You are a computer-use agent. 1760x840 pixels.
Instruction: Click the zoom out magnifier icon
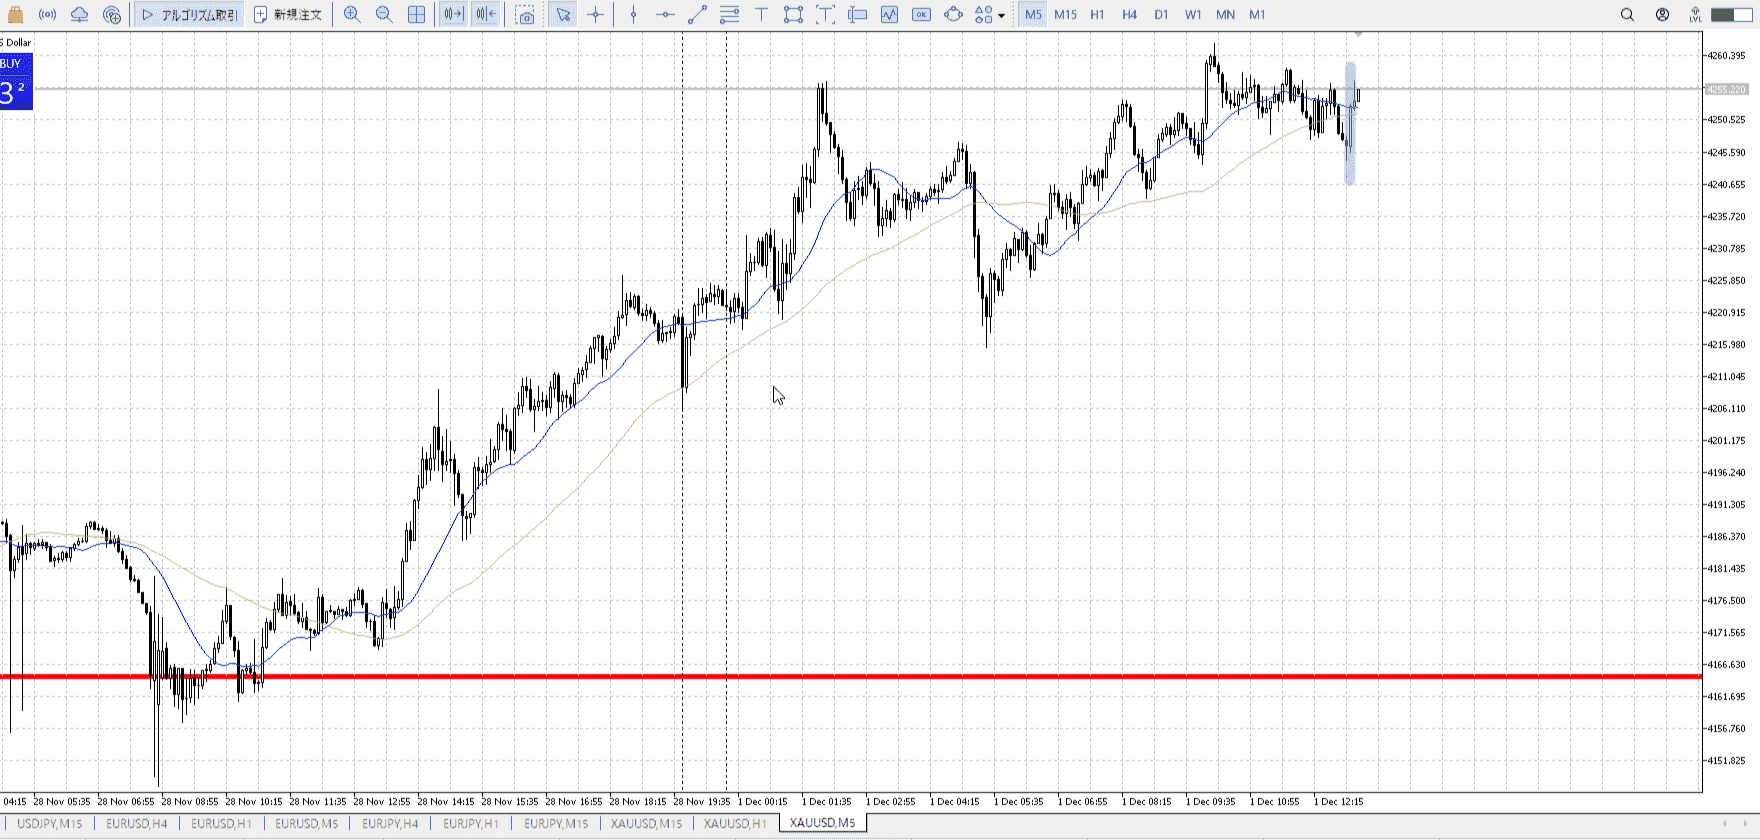pyautogui.click(x=384, y=15)
